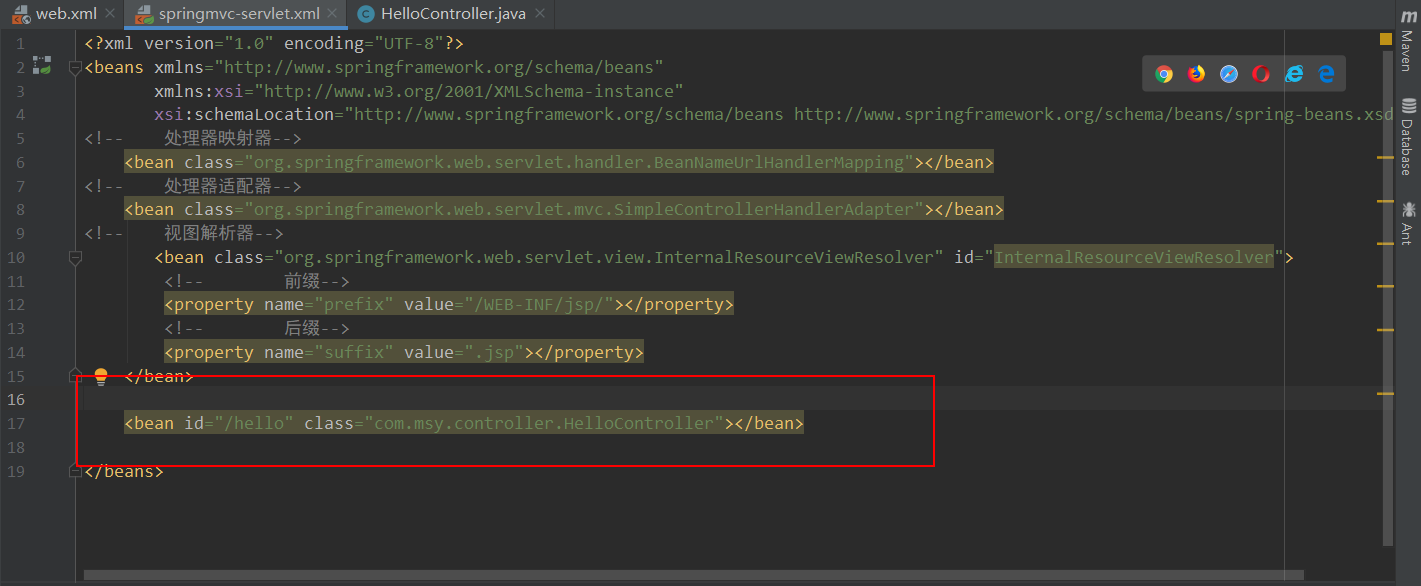Click the "/hello" bean id value

pos(254,423)
